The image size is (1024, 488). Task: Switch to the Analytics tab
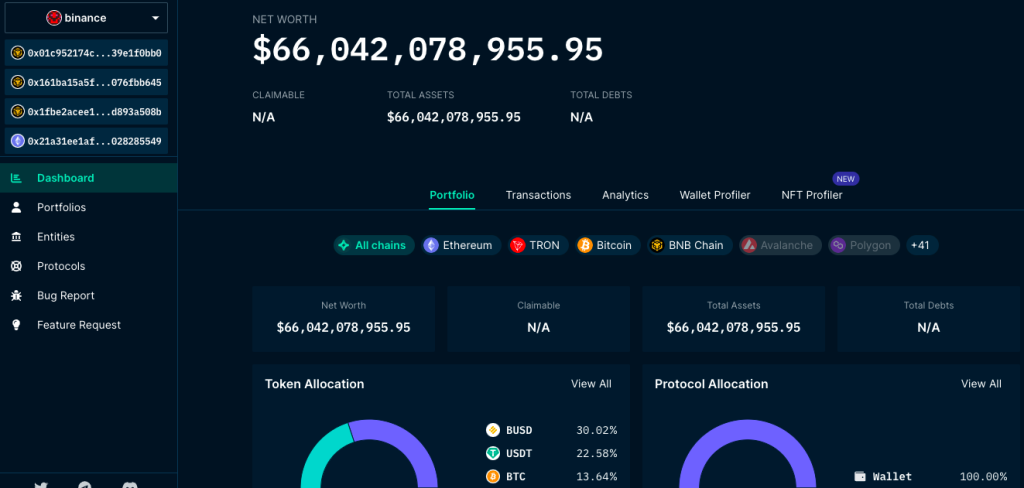tap(625, 195)
